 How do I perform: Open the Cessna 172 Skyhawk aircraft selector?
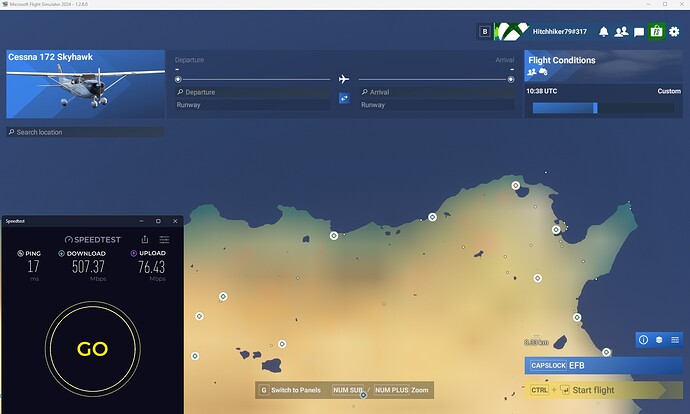[x=85, y=84]
